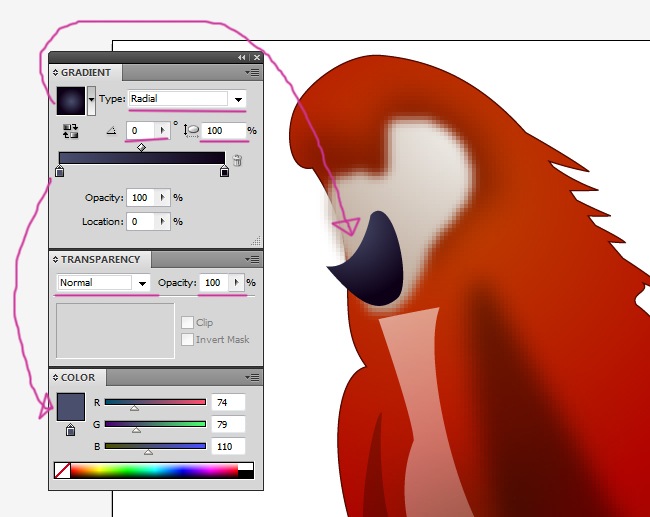
Task: Open the gradient Type dropdown
Action: (238, 99)
